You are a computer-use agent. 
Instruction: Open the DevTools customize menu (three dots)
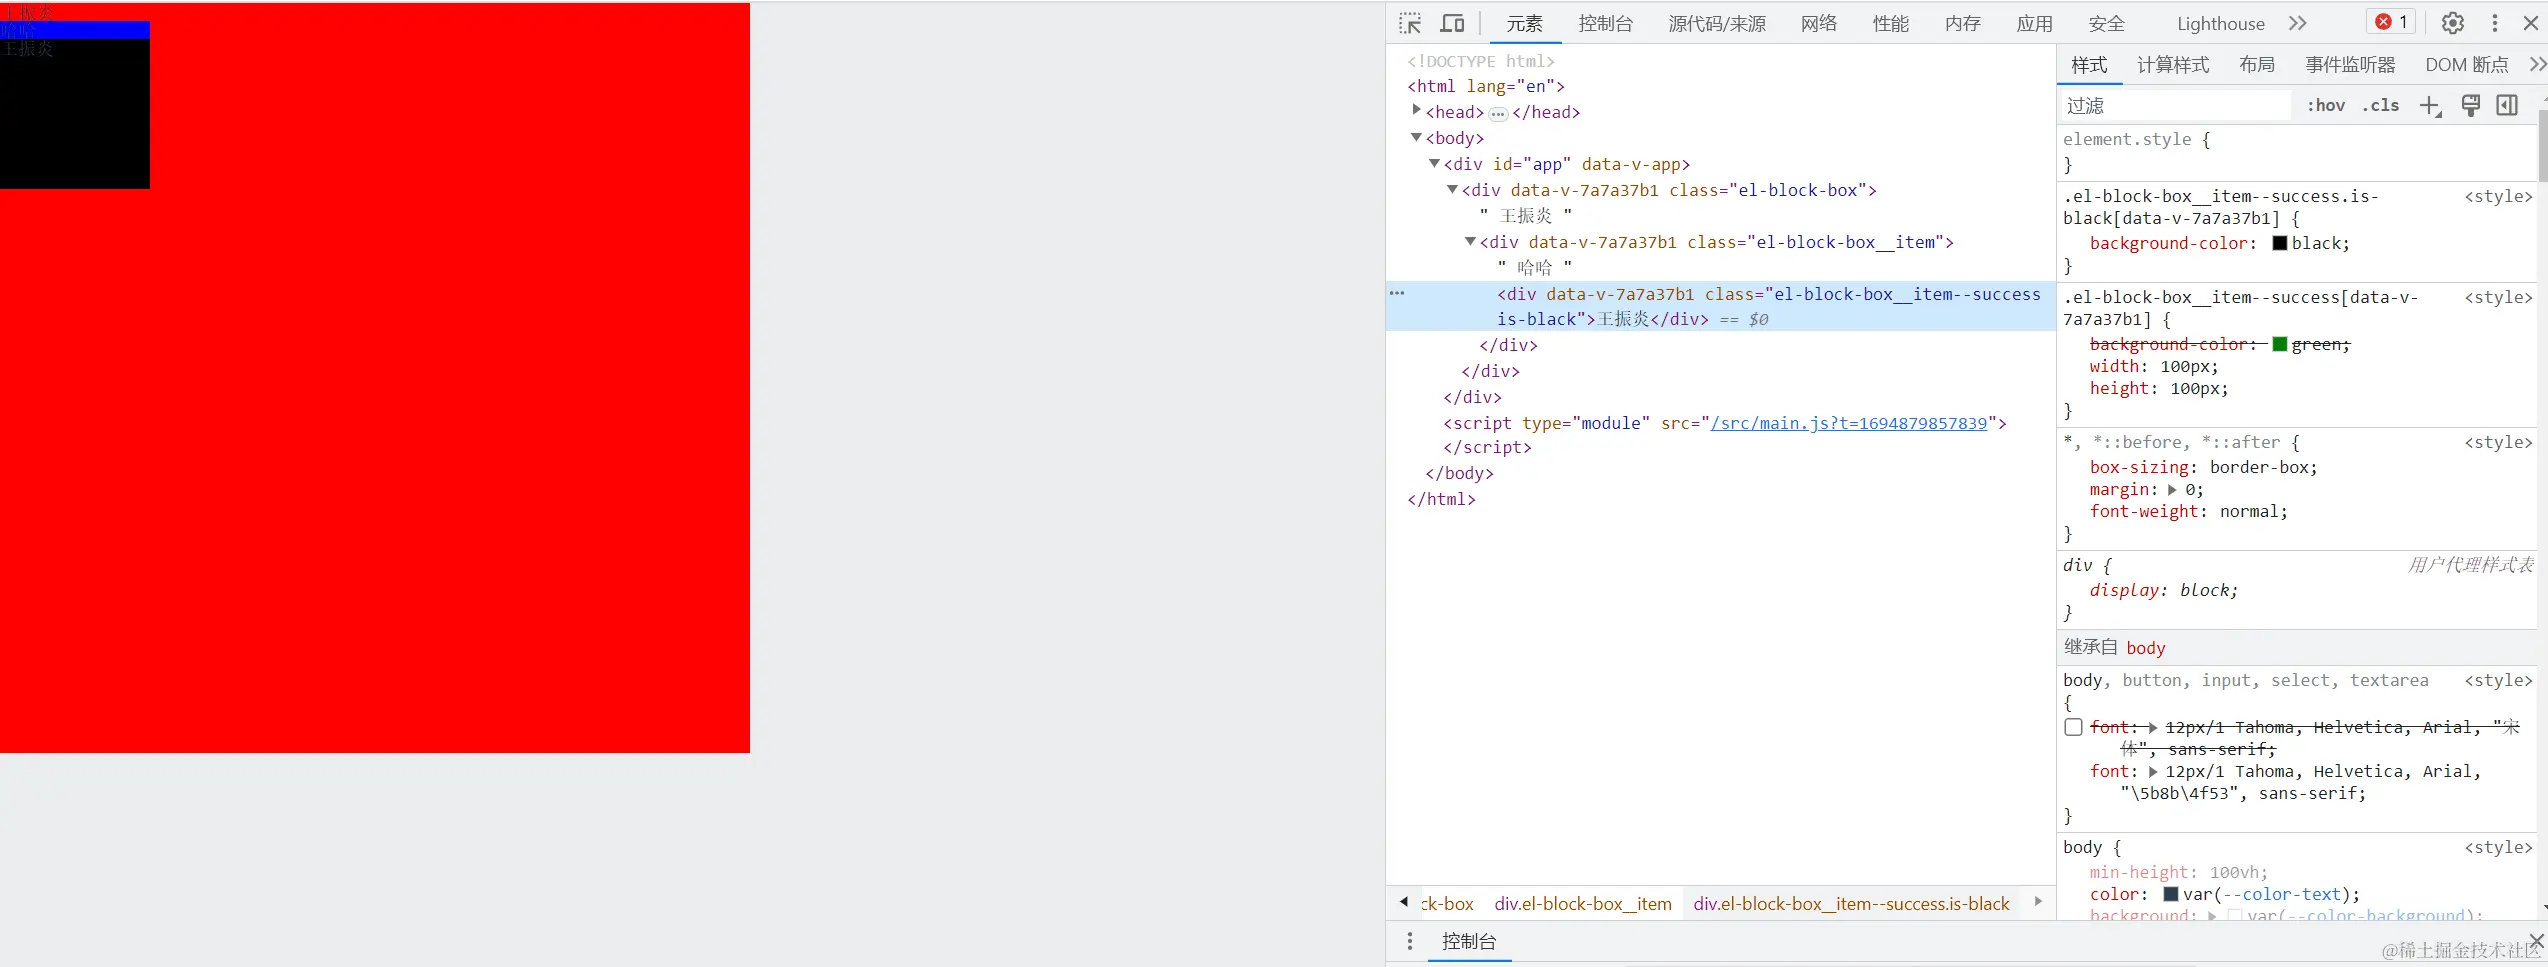[2495, 23]
